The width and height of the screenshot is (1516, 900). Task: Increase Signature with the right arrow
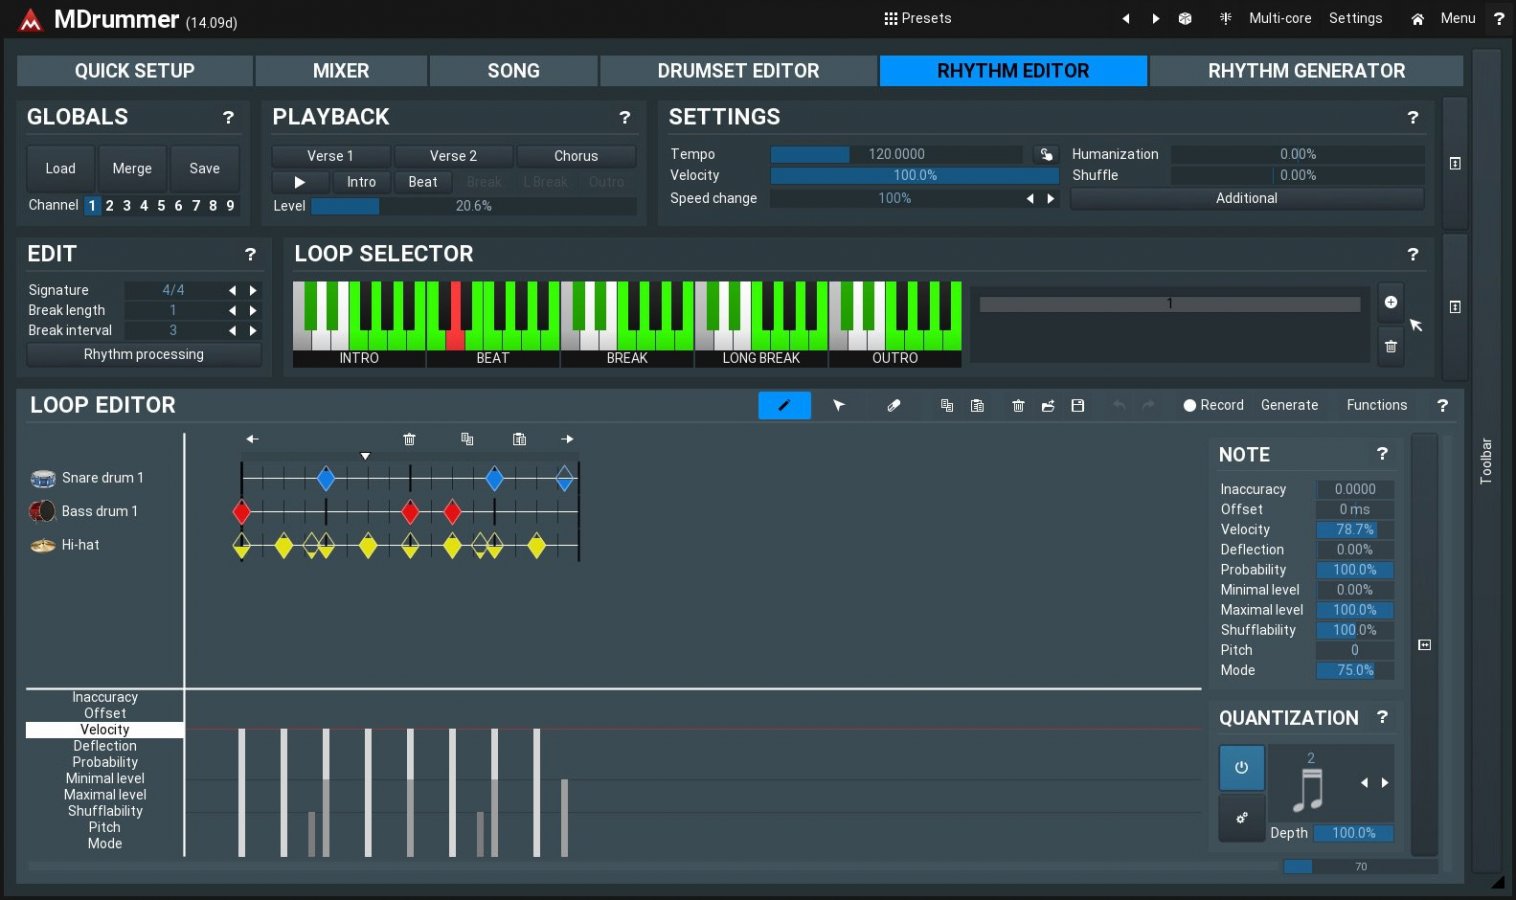253,290
